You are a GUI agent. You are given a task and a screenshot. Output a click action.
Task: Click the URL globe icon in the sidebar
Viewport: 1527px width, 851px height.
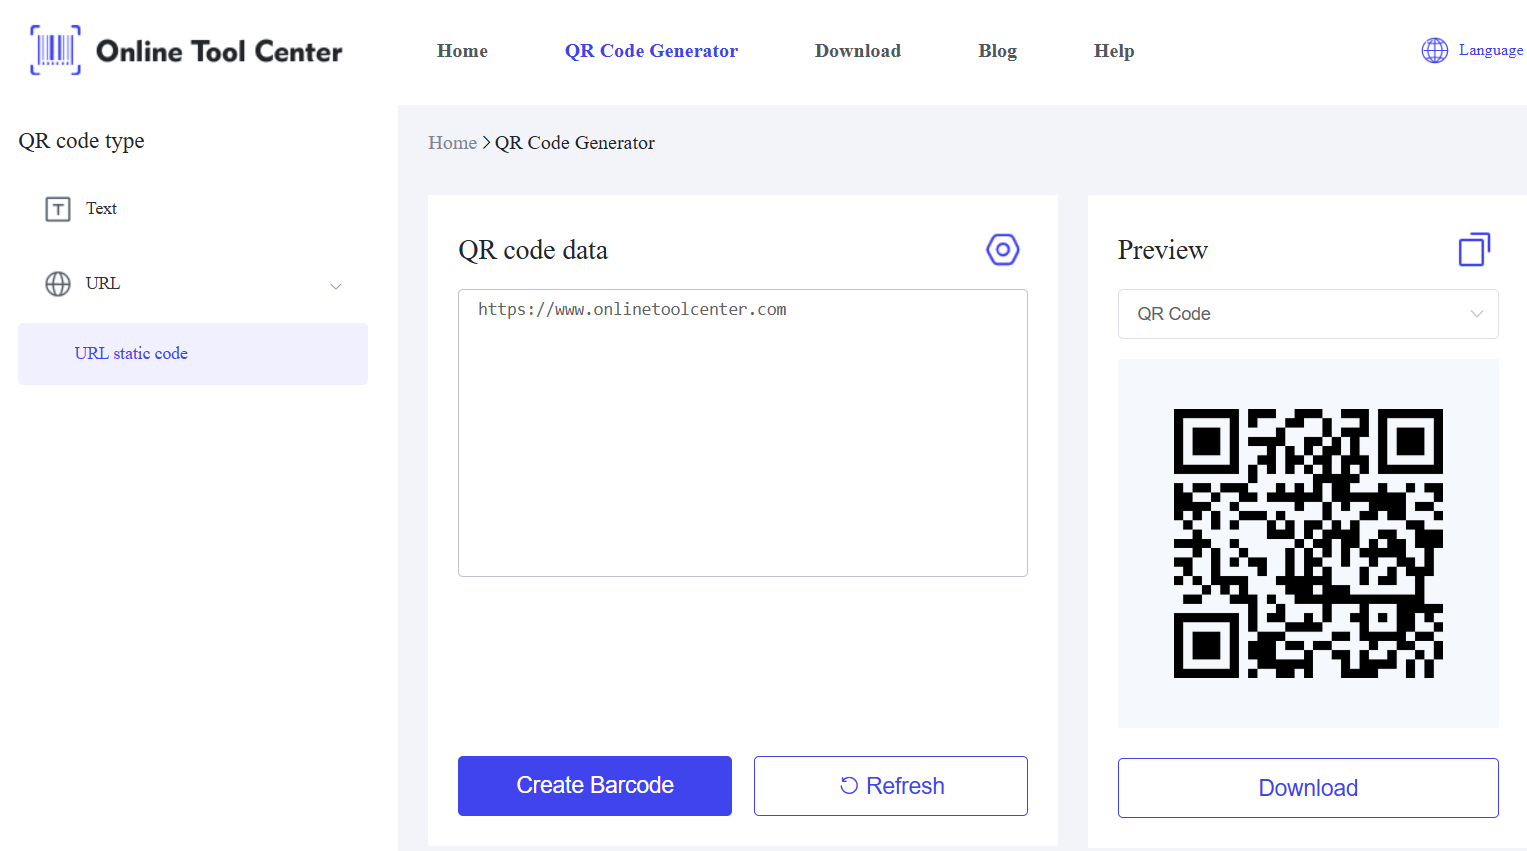(x=58, y=284)
